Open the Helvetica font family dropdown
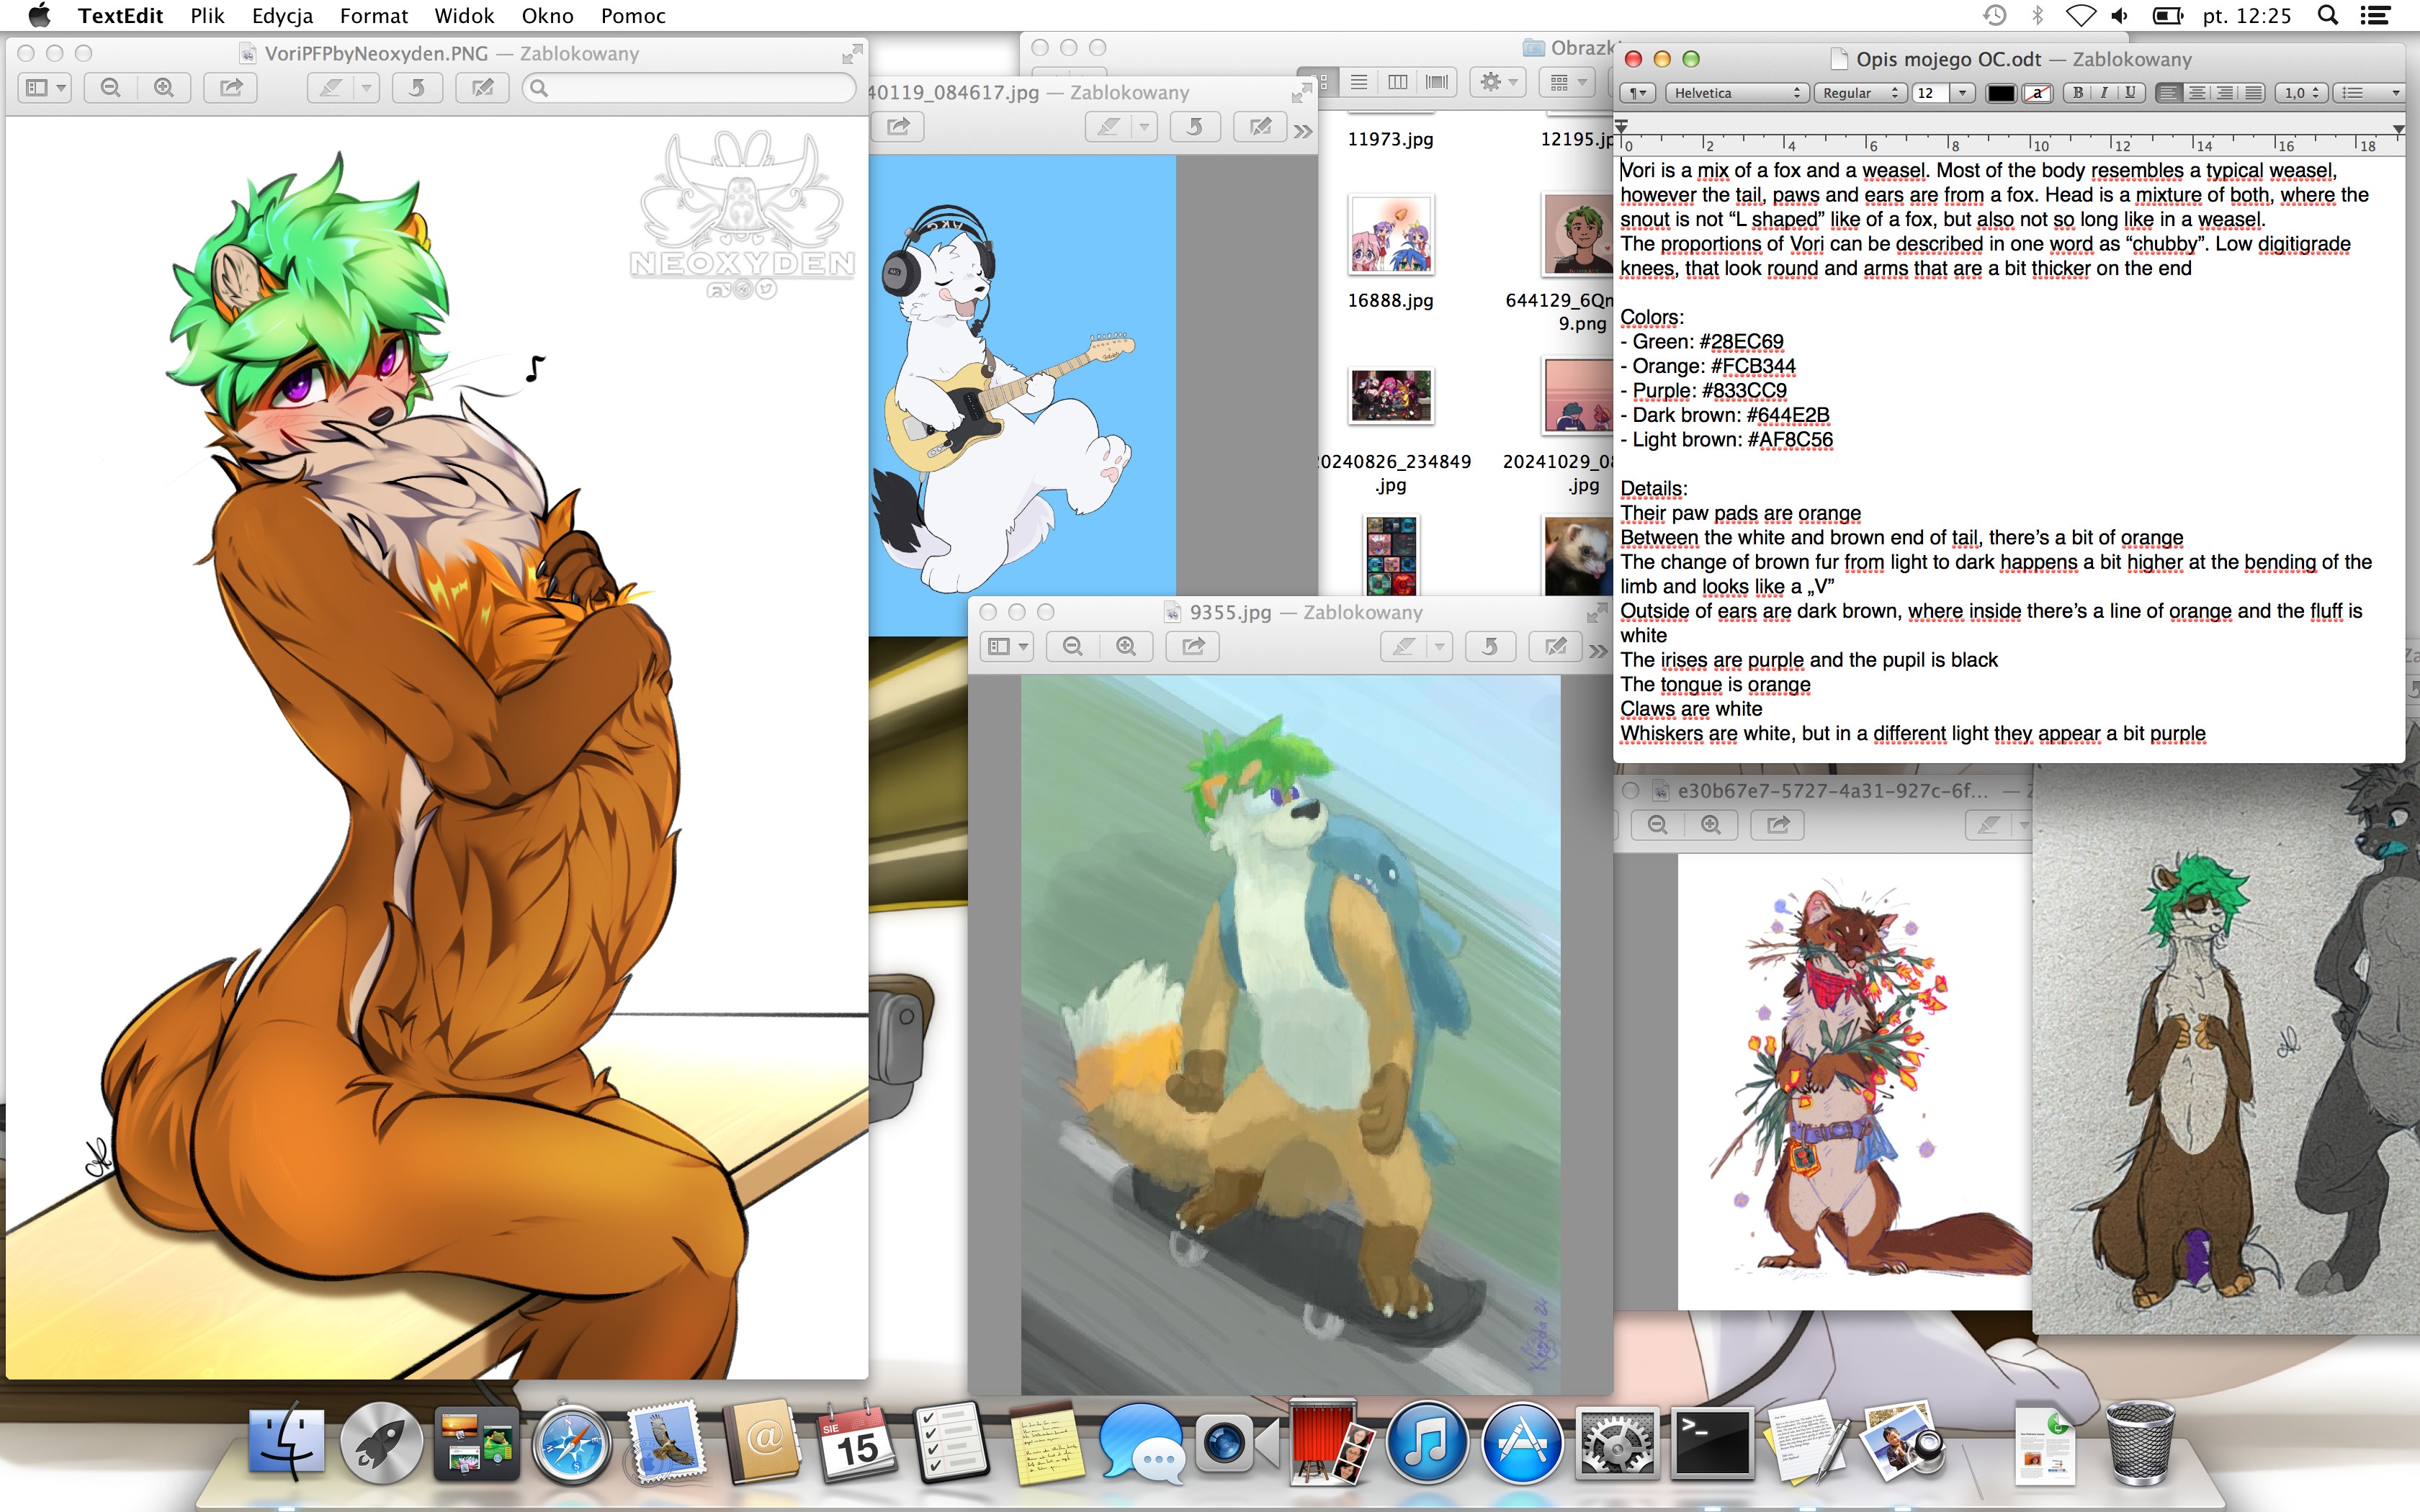 click(1735, 92)
